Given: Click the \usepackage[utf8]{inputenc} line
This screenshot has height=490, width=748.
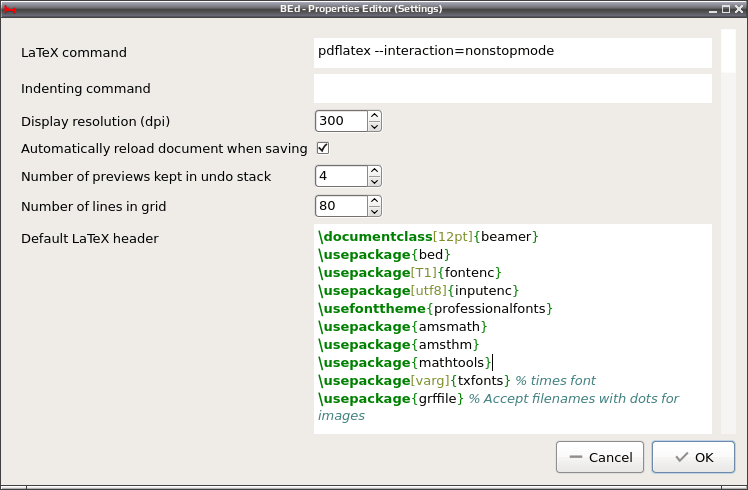Looking at the screenshot, I should [418, 291].
